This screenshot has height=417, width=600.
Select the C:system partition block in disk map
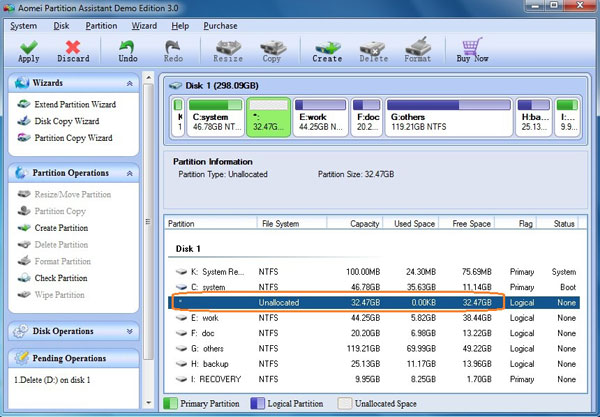(215, 118)
